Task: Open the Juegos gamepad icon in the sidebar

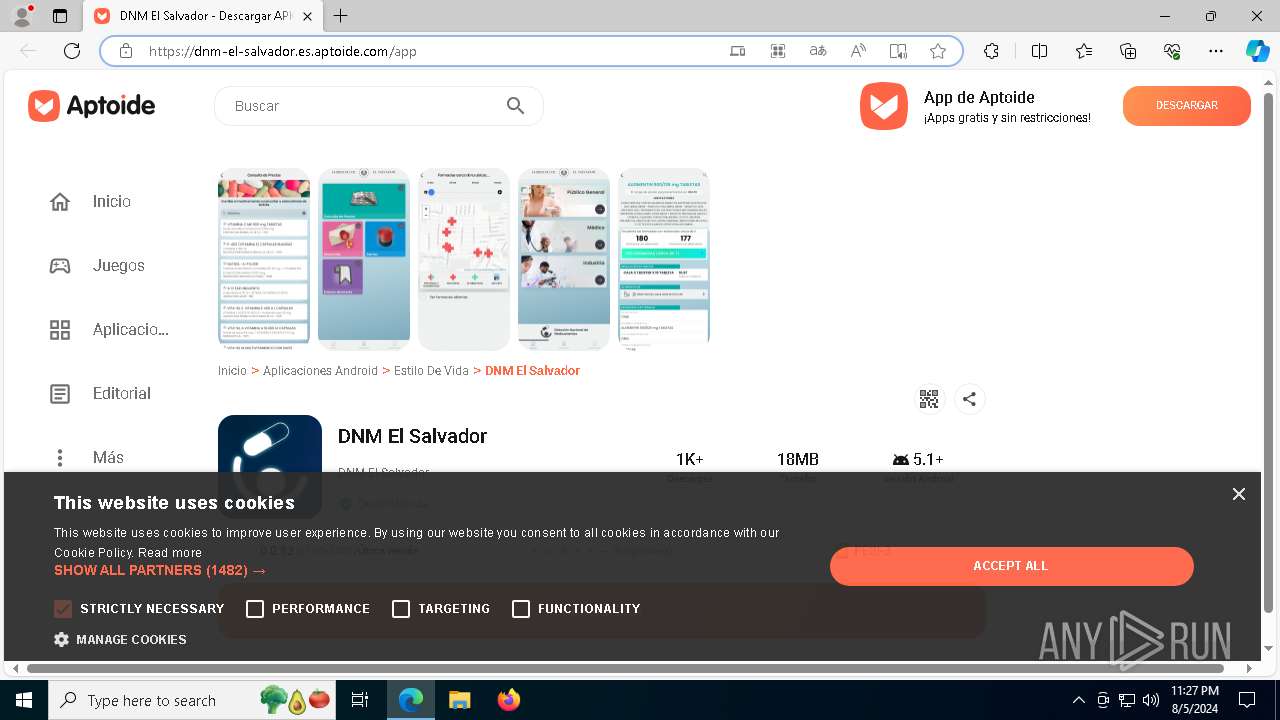Action: point(60,265)
